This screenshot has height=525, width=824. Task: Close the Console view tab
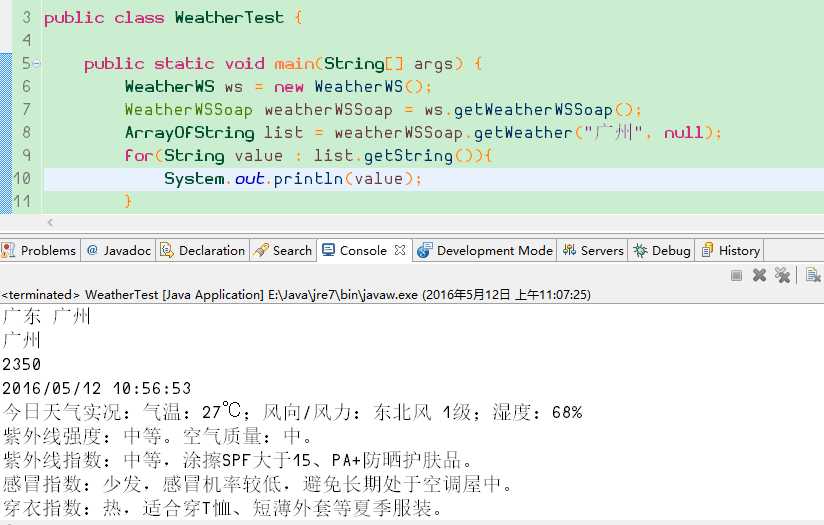[400, 250]
